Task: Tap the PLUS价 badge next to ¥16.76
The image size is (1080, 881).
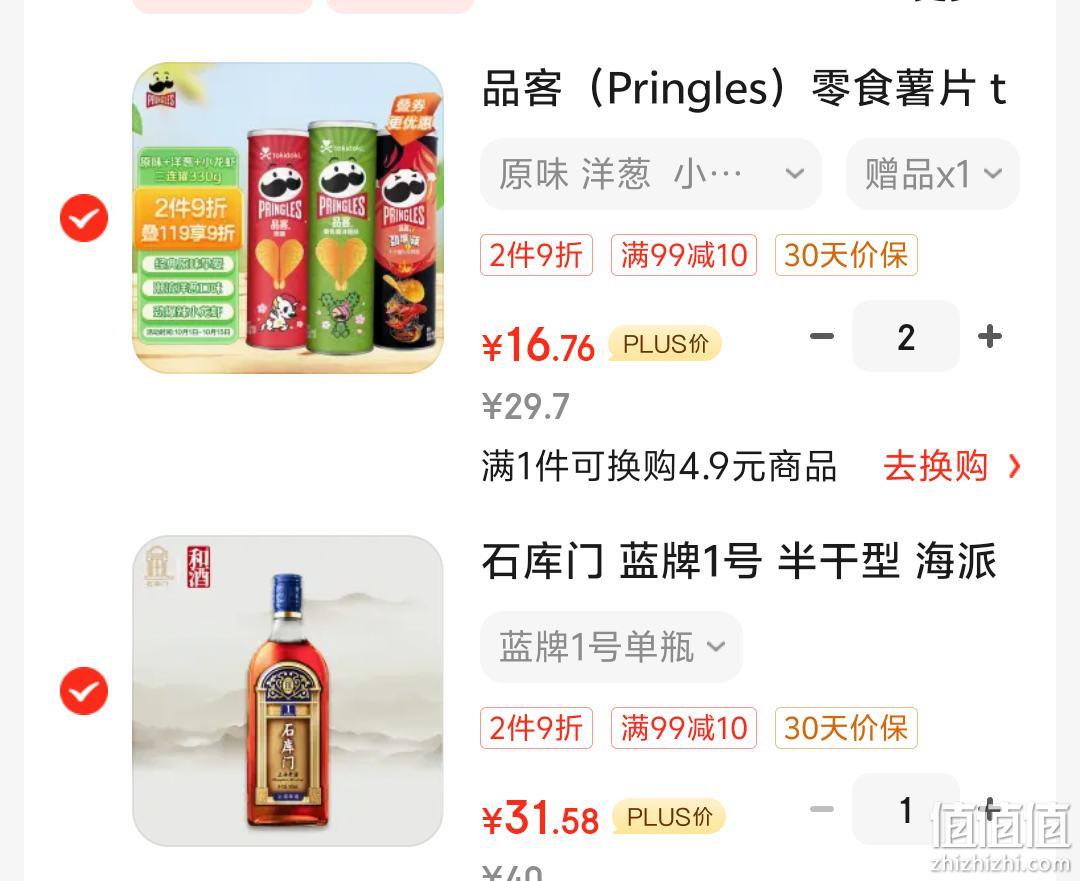Action: pos(665,344)
